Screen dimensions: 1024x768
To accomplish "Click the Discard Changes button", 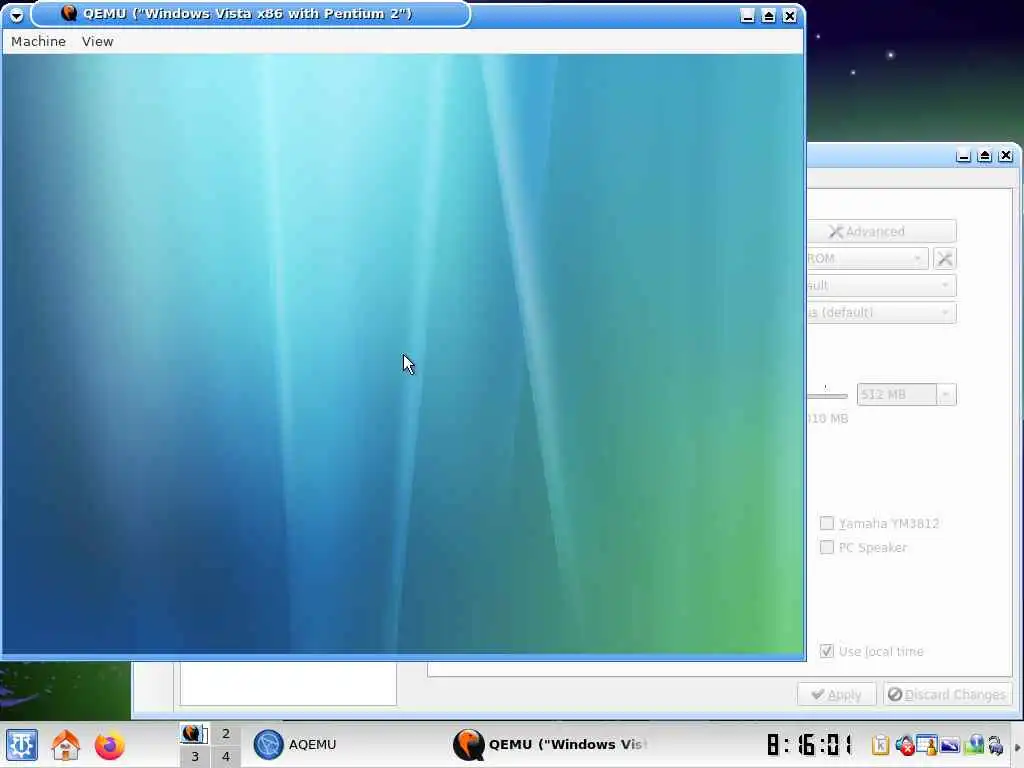I will pyautogui.click(x=948, y=694).
